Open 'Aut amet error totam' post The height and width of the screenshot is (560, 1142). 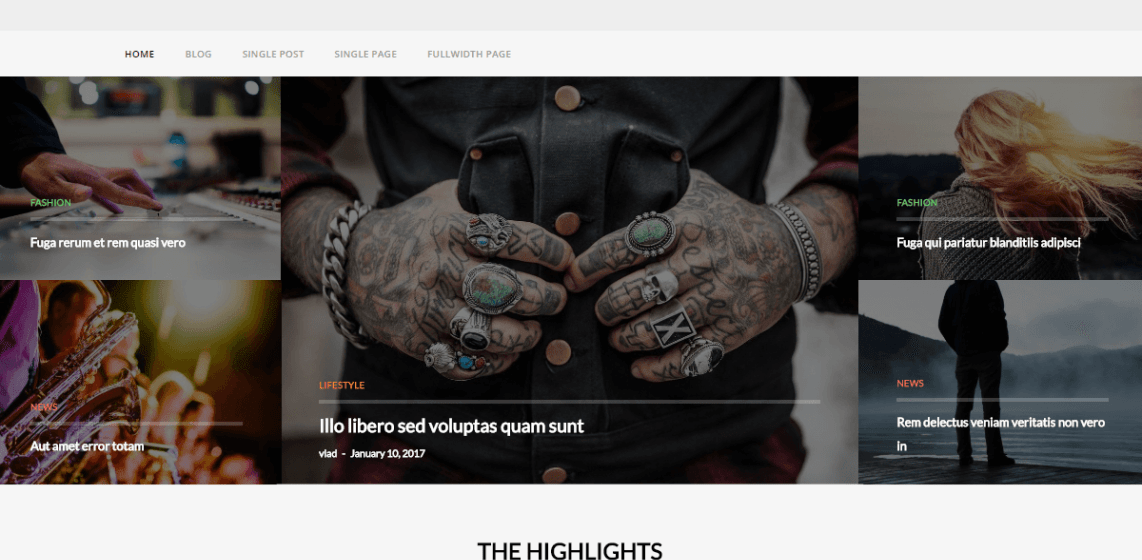coord(87,446)
